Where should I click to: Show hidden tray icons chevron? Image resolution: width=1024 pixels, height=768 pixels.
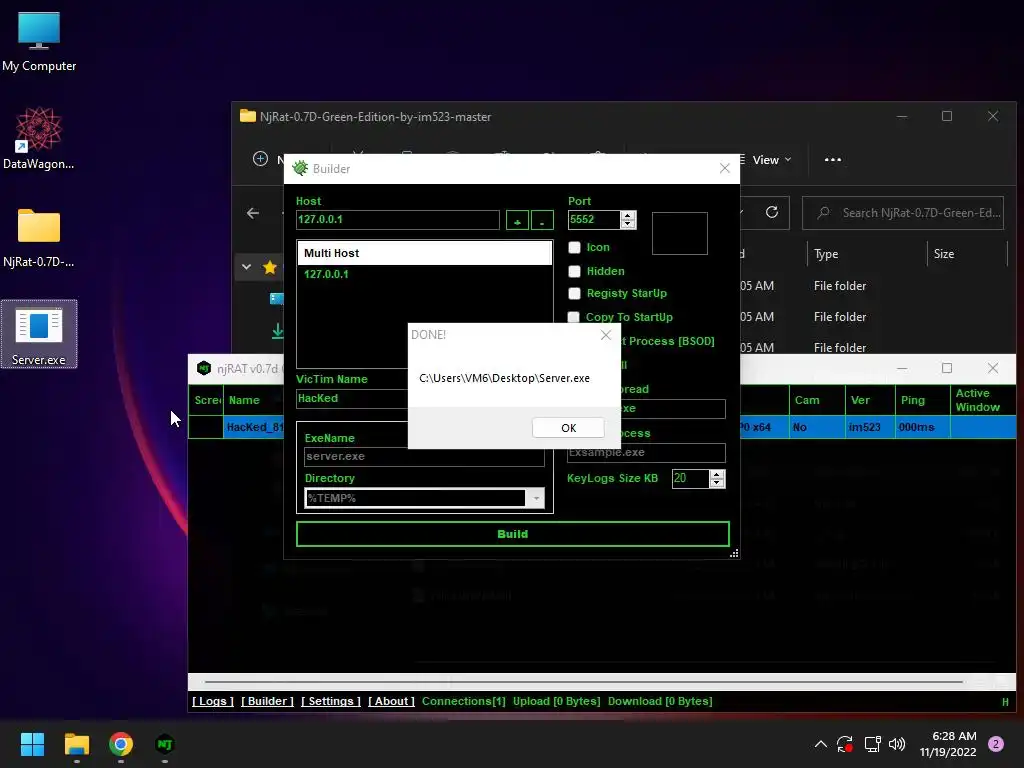pyautogui.click(x=821, y=744)
